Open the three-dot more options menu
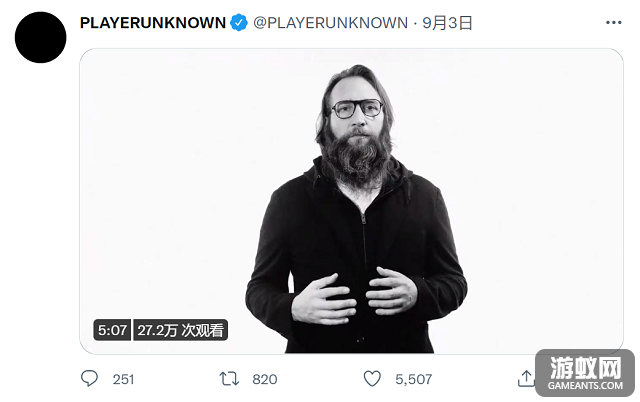Viewport: 640px width, 402px height. tap(613, 22)
